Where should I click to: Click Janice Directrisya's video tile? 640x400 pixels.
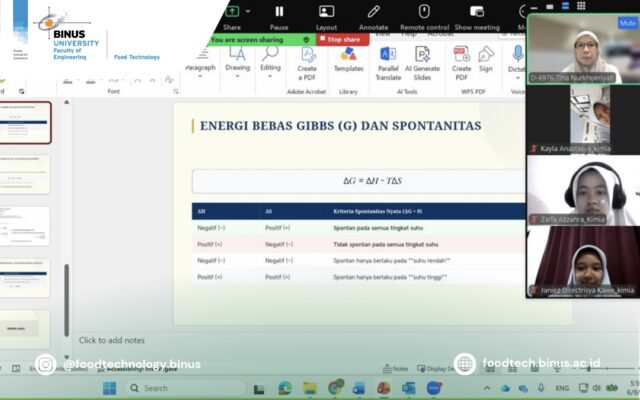pyautogui.click(x=584, y=262)
